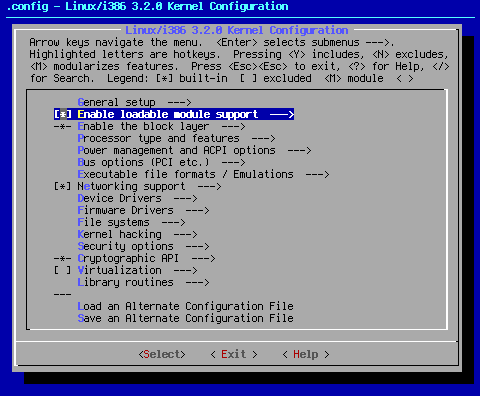Click Save an Alternate Configuration File
This screenshot has height=396, width=480.
coord(185,318)
